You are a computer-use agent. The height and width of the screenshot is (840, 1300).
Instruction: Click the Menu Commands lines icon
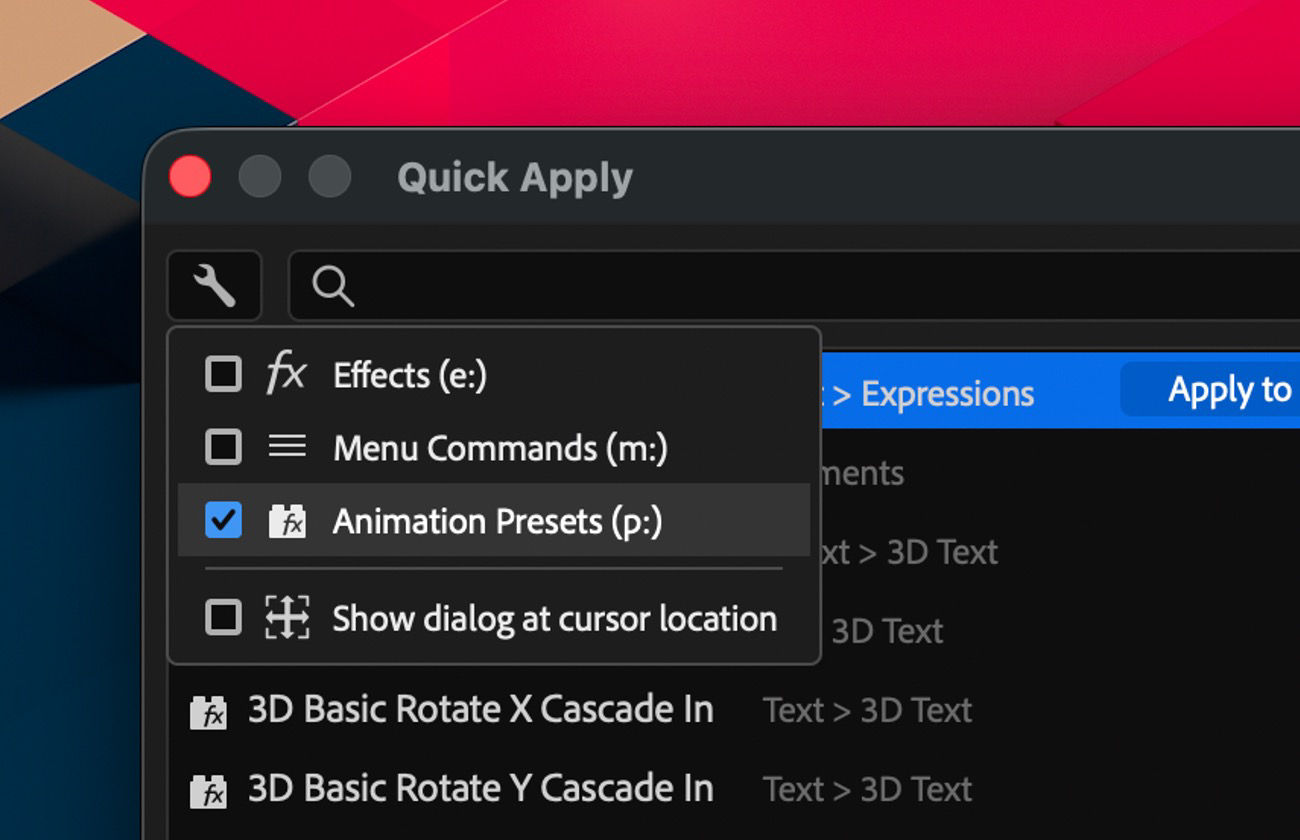tap(287, 447)
